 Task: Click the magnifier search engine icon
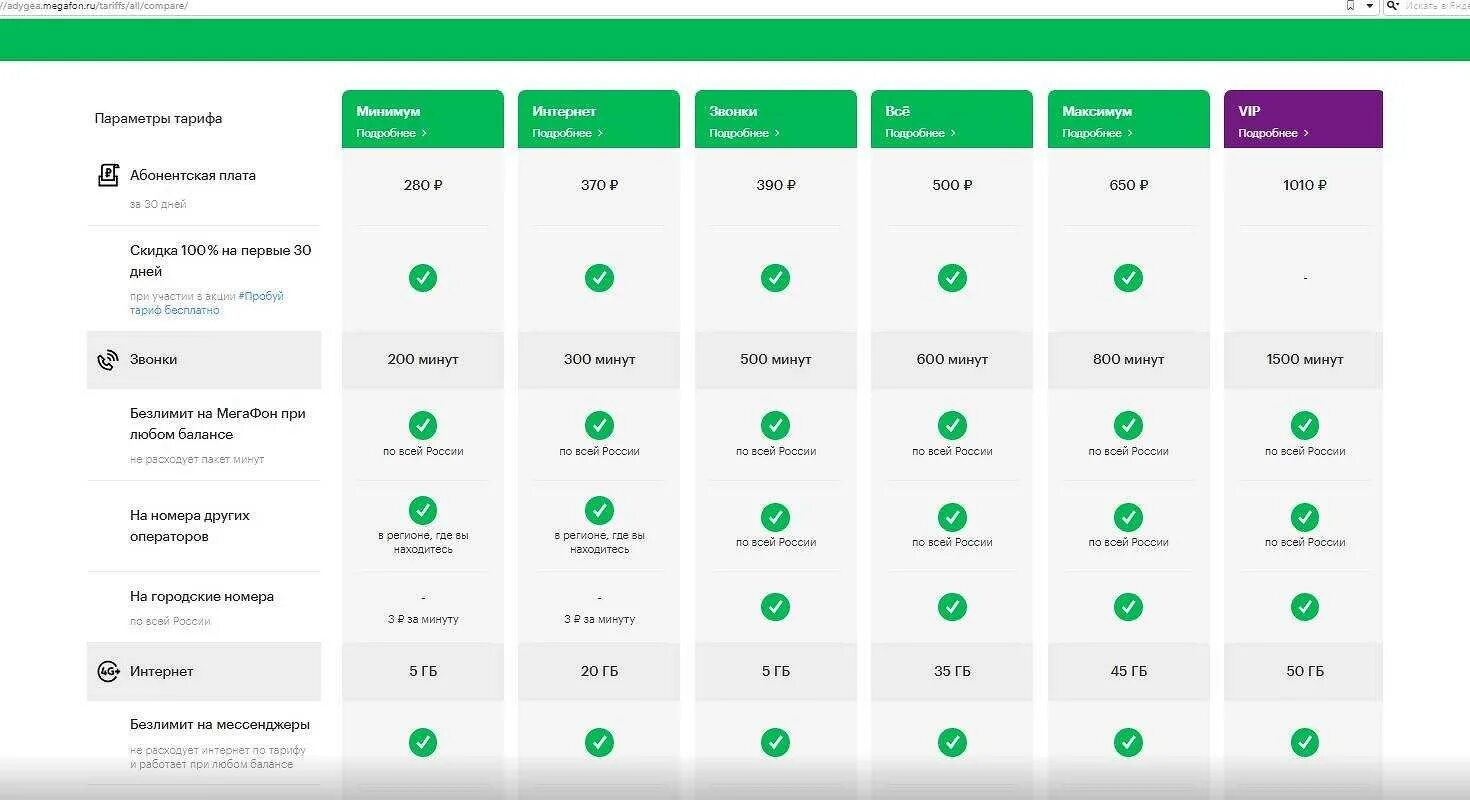pyautogui.click(x=1391, y=6)
